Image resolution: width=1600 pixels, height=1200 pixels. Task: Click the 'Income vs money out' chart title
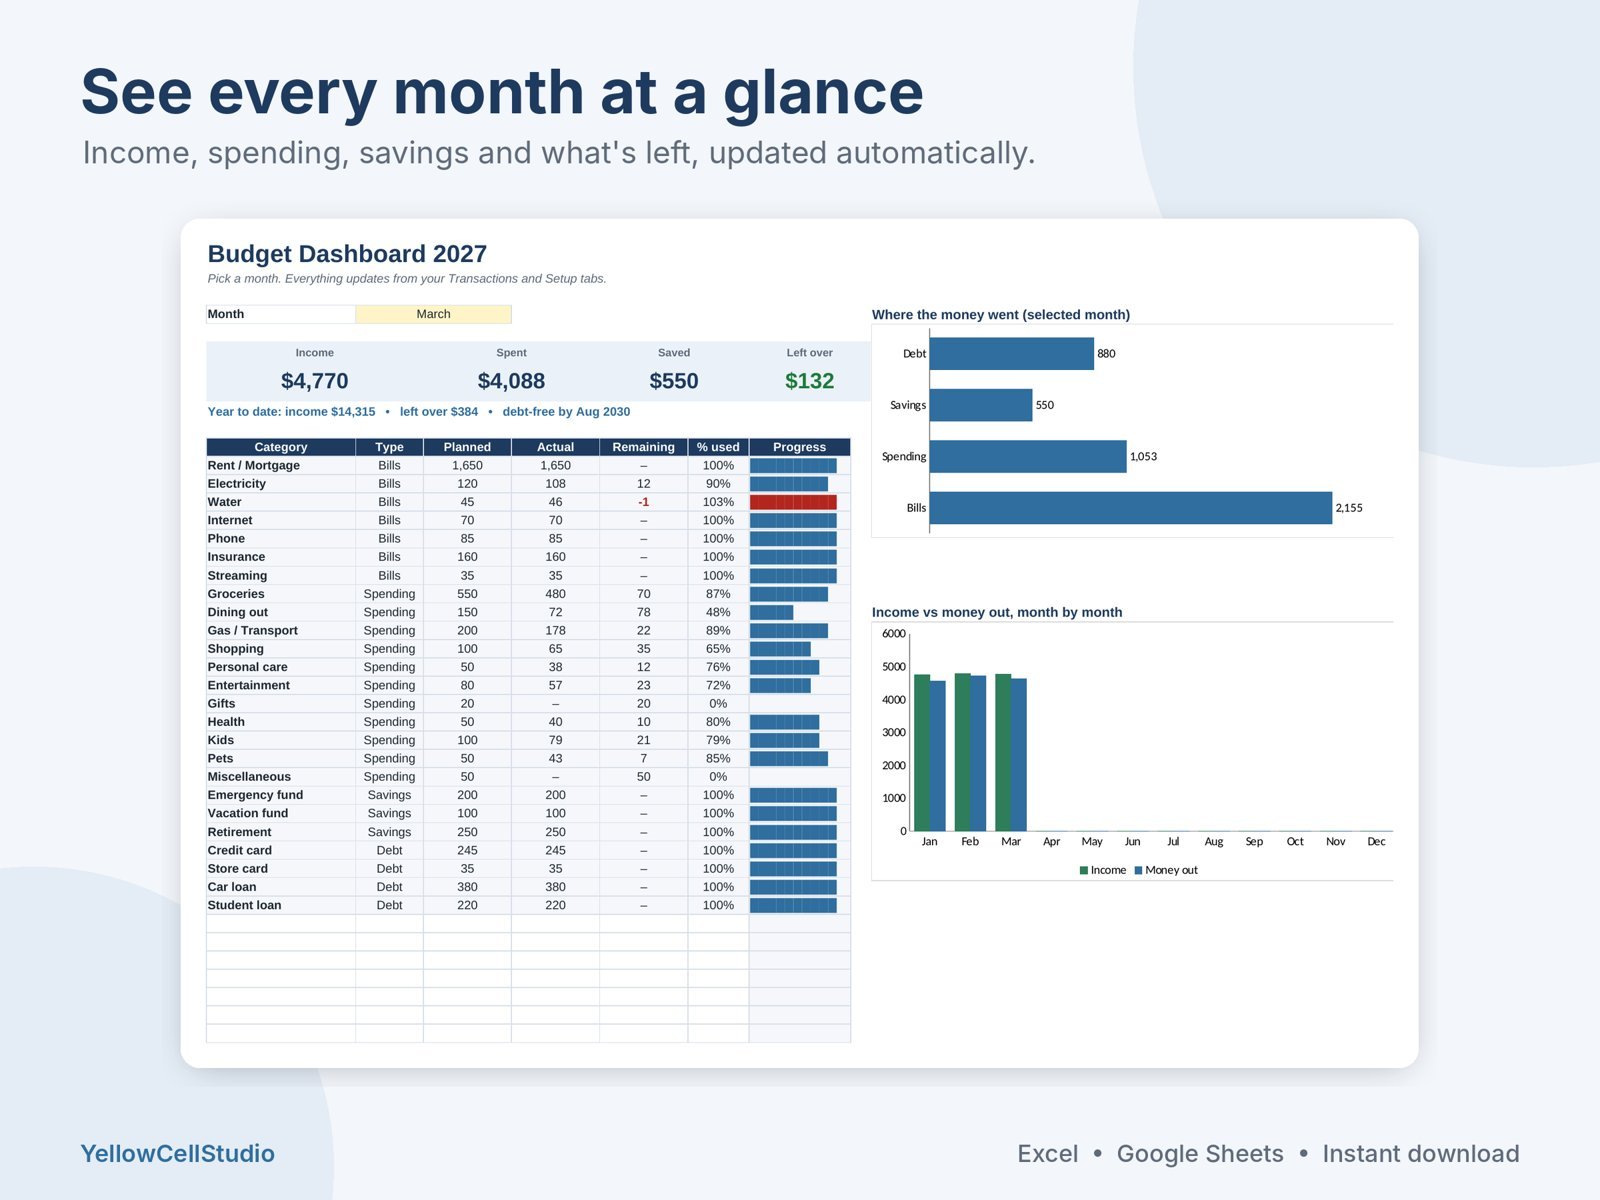tap(997, 612)
